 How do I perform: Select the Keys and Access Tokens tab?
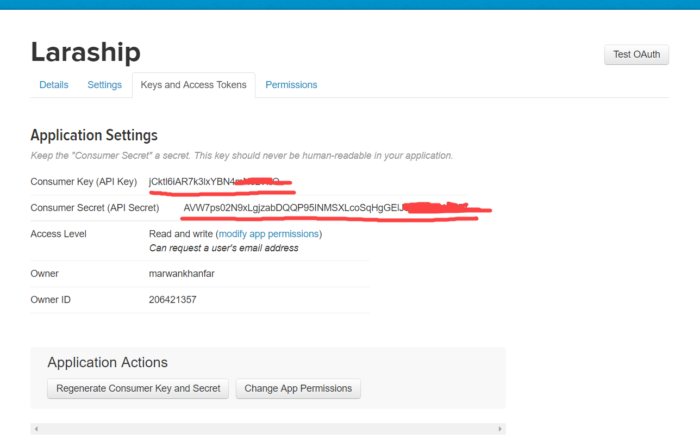[193, 85]
